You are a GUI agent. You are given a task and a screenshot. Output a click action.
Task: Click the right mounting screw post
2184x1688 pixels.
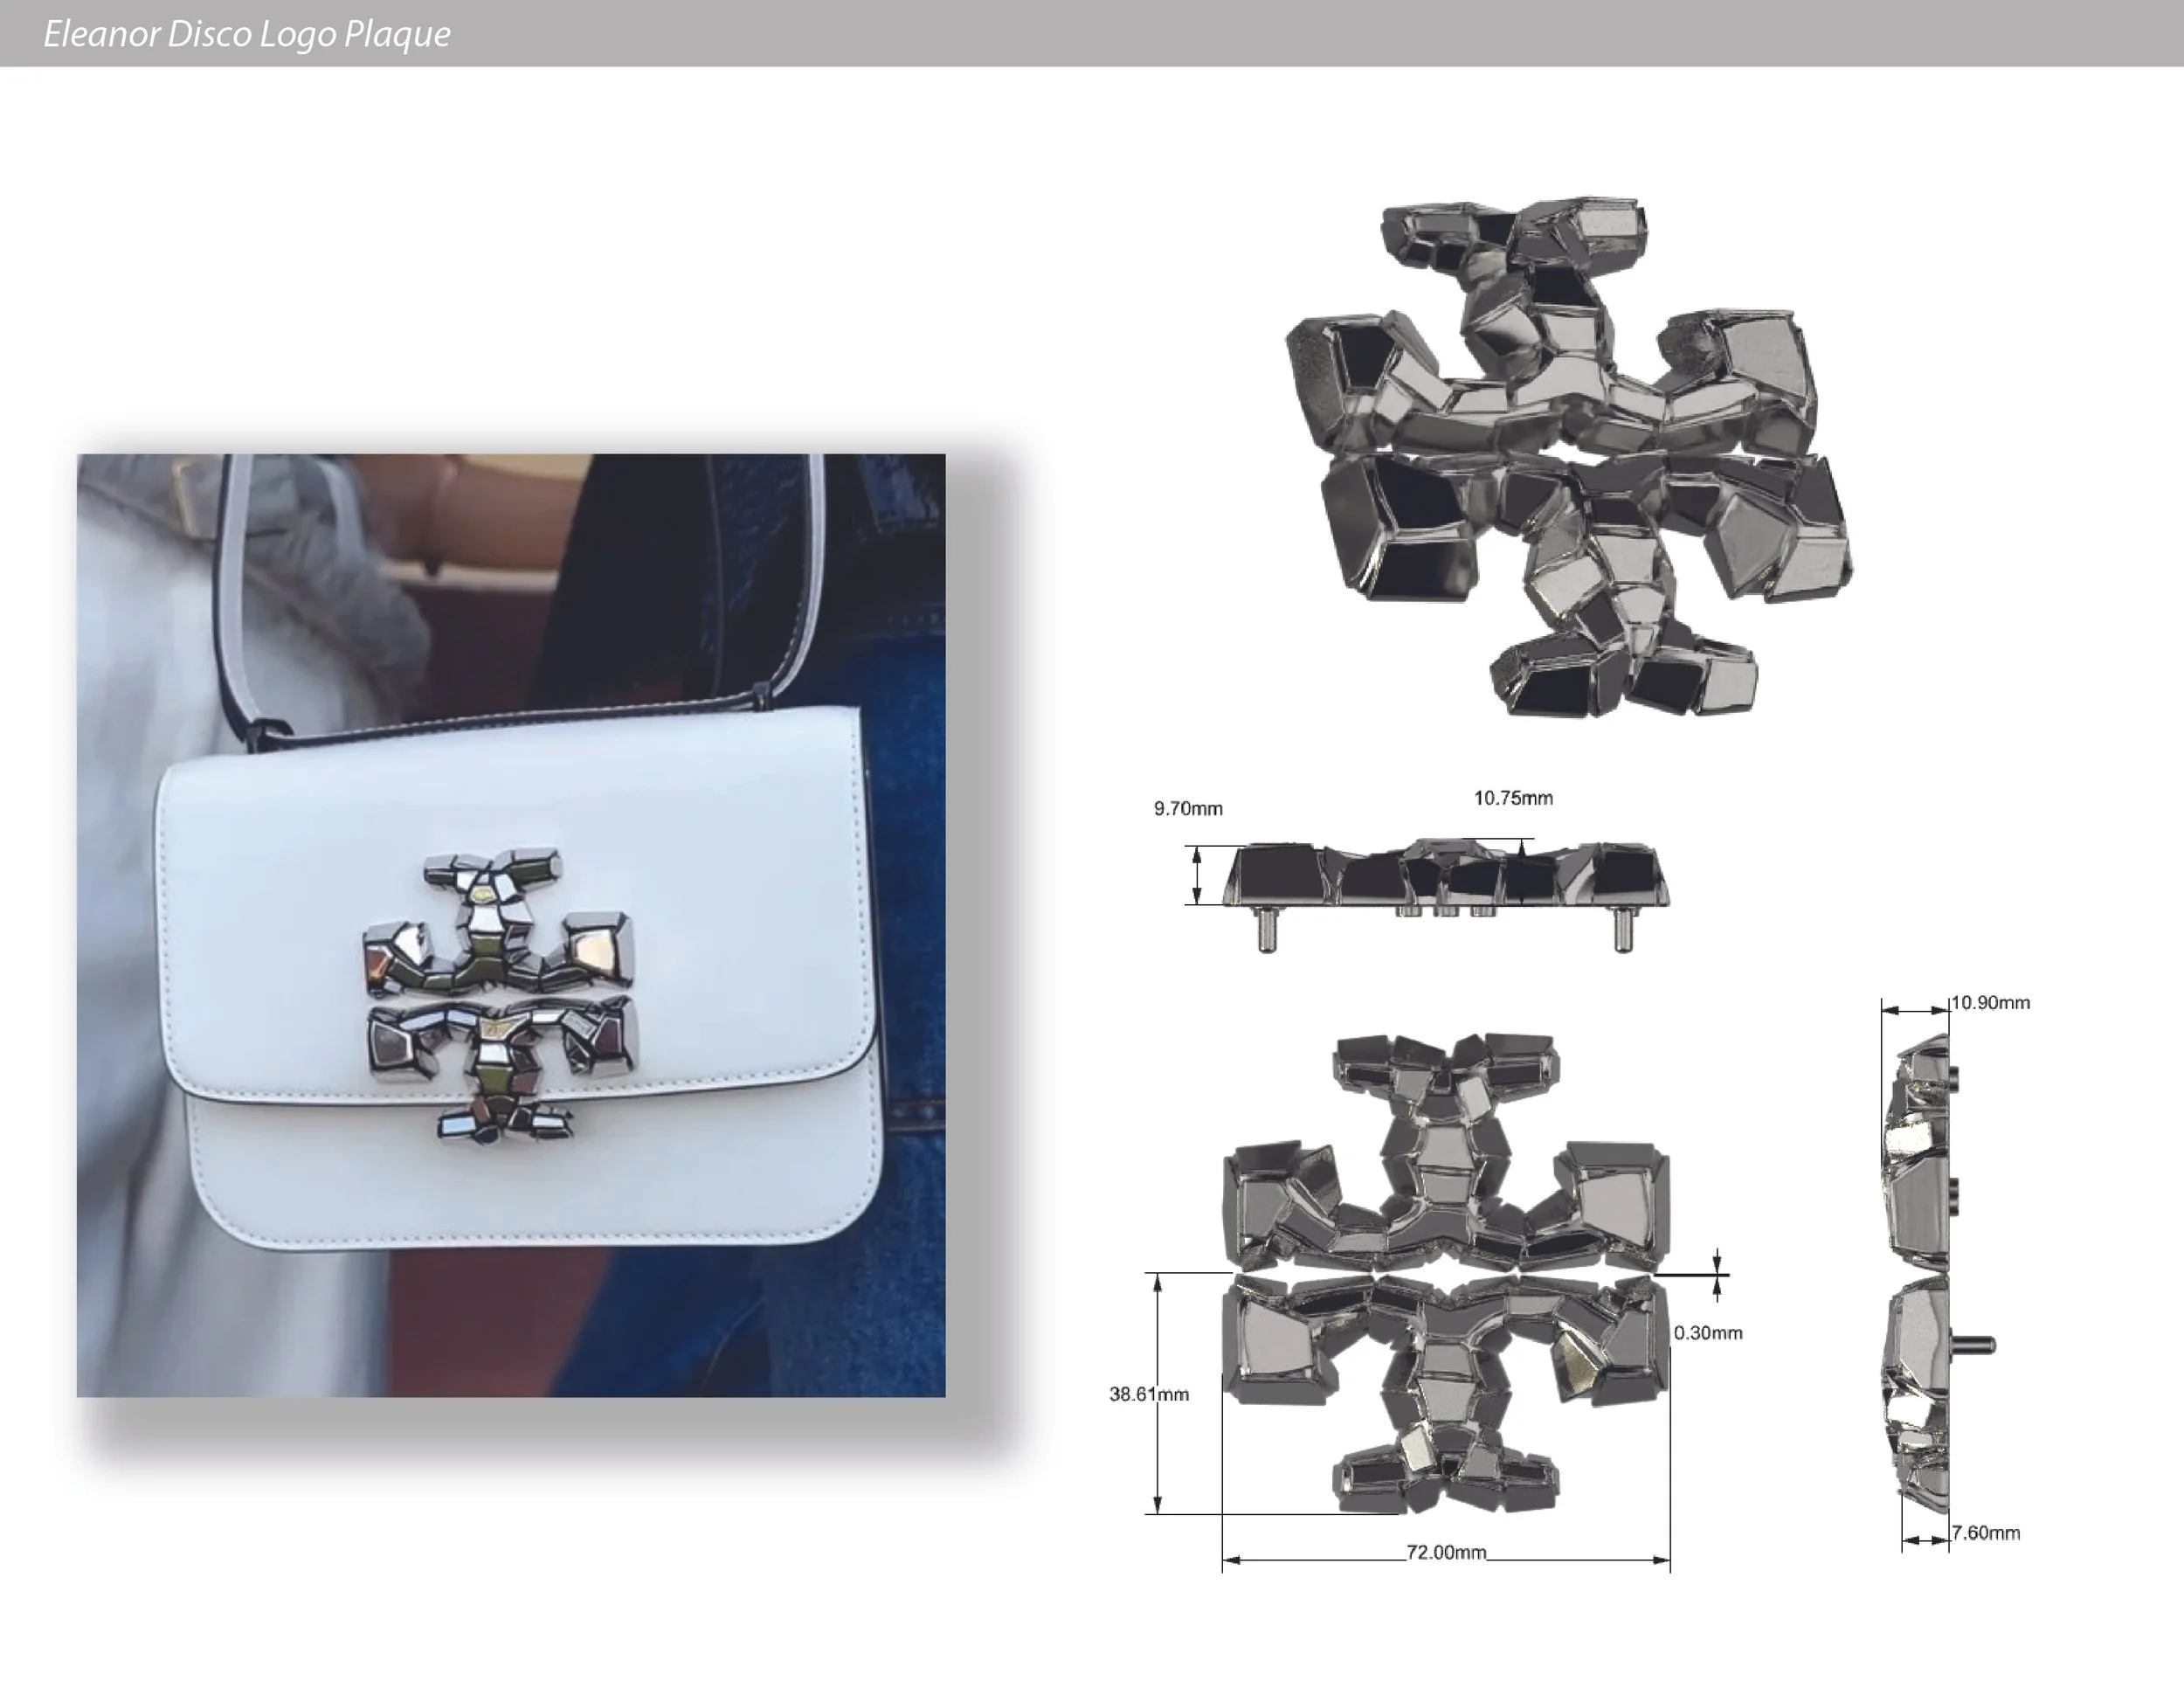pos(1623,930)
